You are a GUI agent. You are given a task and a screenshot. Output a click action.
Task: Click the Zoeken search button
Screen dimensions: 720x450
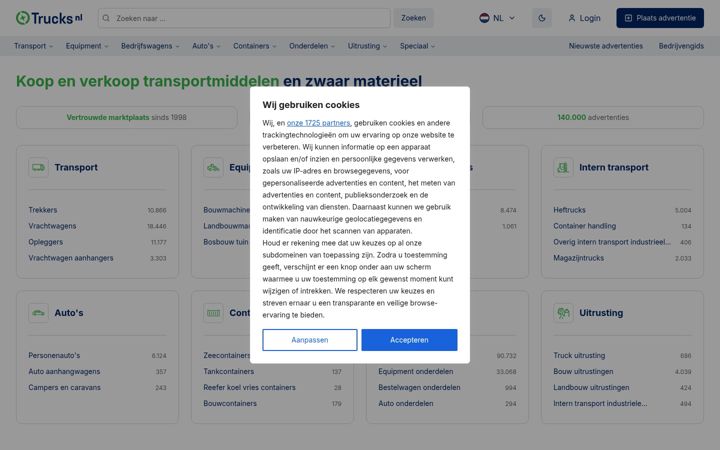pyautogui.click(x=413, y=18)
